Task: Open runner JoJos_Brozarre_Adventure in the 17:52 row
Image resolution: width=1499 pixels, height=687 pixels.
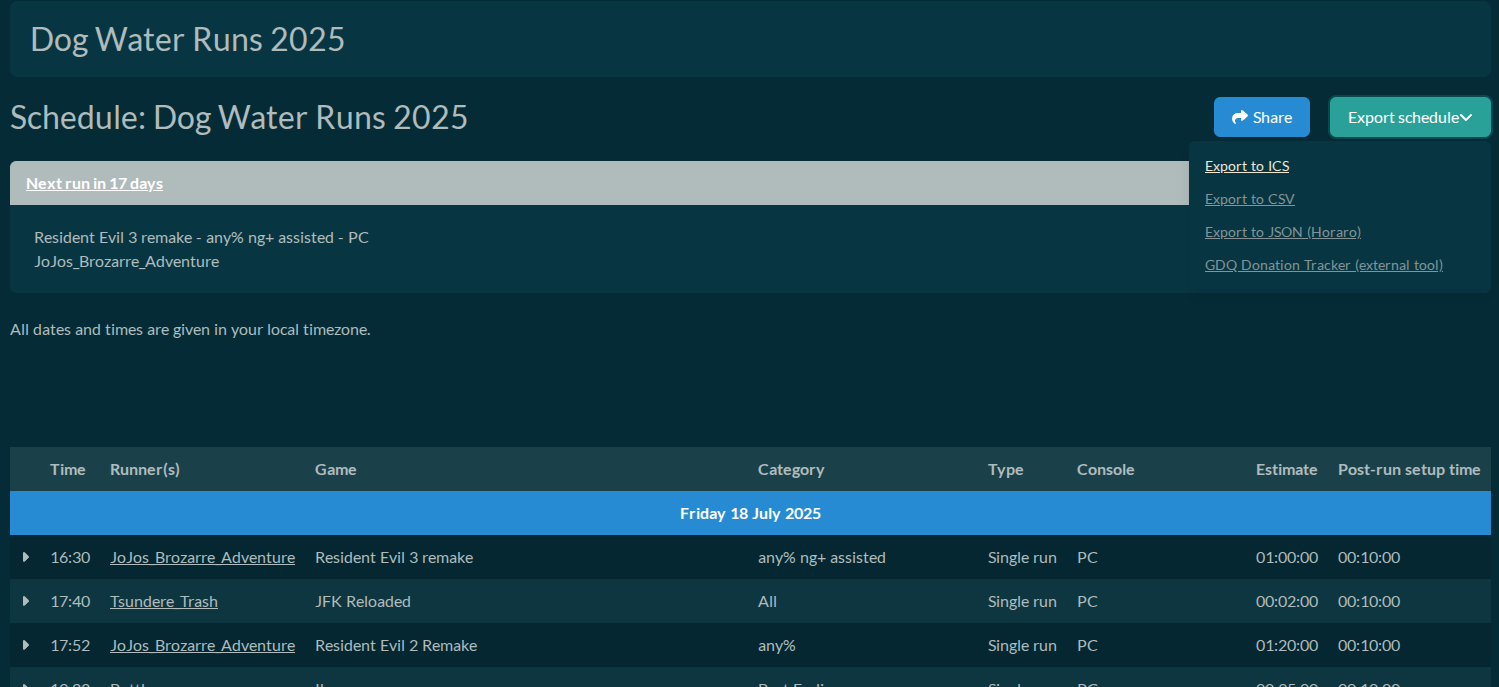Action: tap(202, 645)
